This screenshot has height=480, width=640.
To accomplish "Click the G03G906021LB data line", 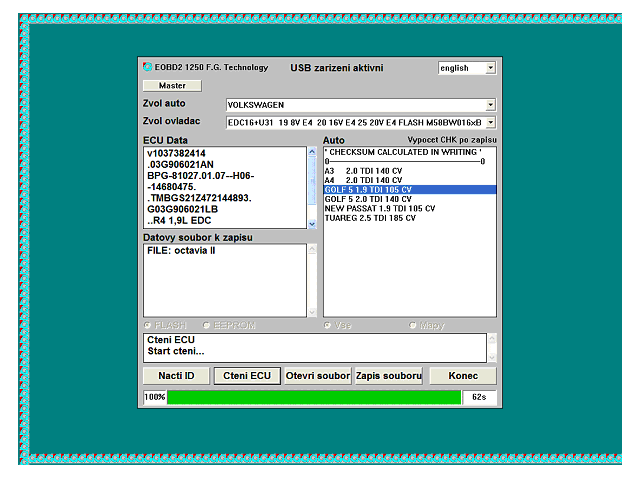I will (x=182, y=209).
